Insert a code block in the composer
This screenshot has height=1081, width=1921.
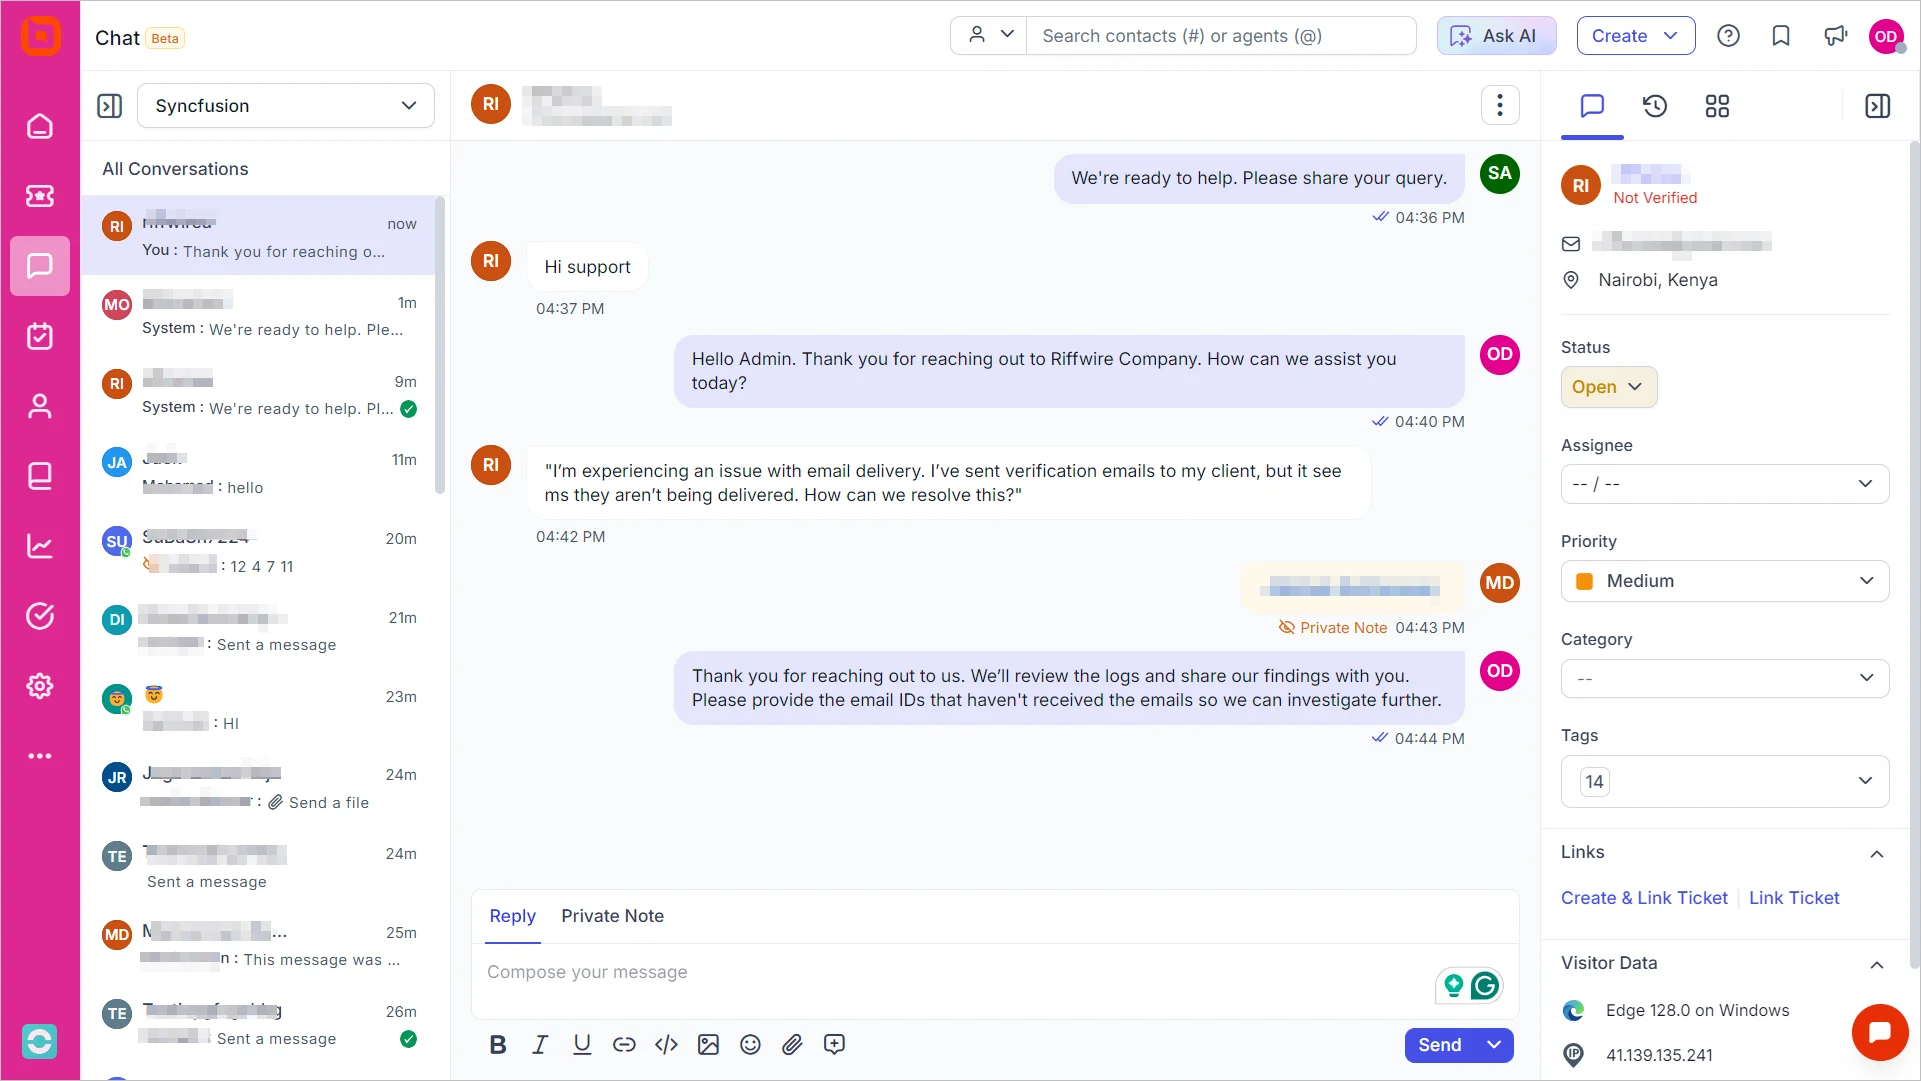[x=666, y=1044]
